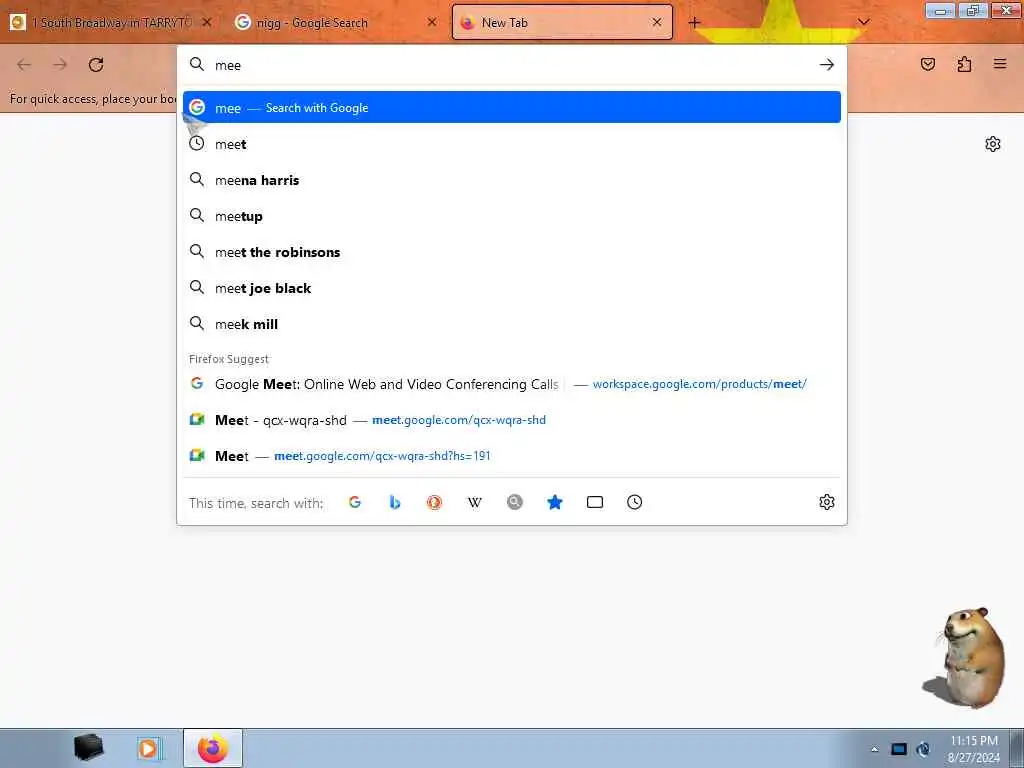Search this time with Wikipedia icon

(475, 502)
